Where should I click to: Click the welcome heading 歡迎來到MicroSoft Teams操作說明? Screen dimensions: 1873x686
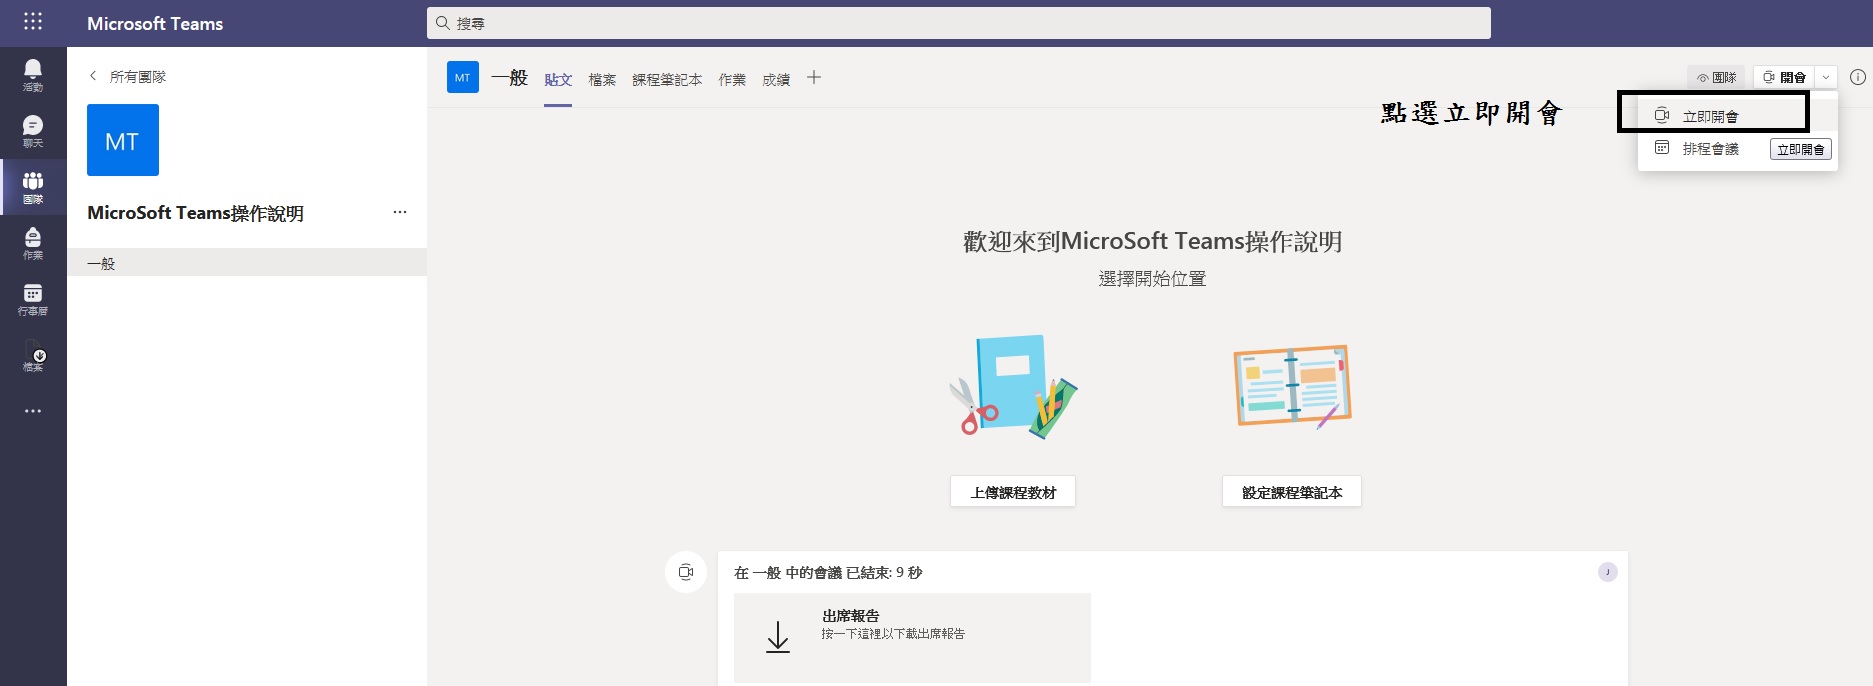pos(1152,242)
